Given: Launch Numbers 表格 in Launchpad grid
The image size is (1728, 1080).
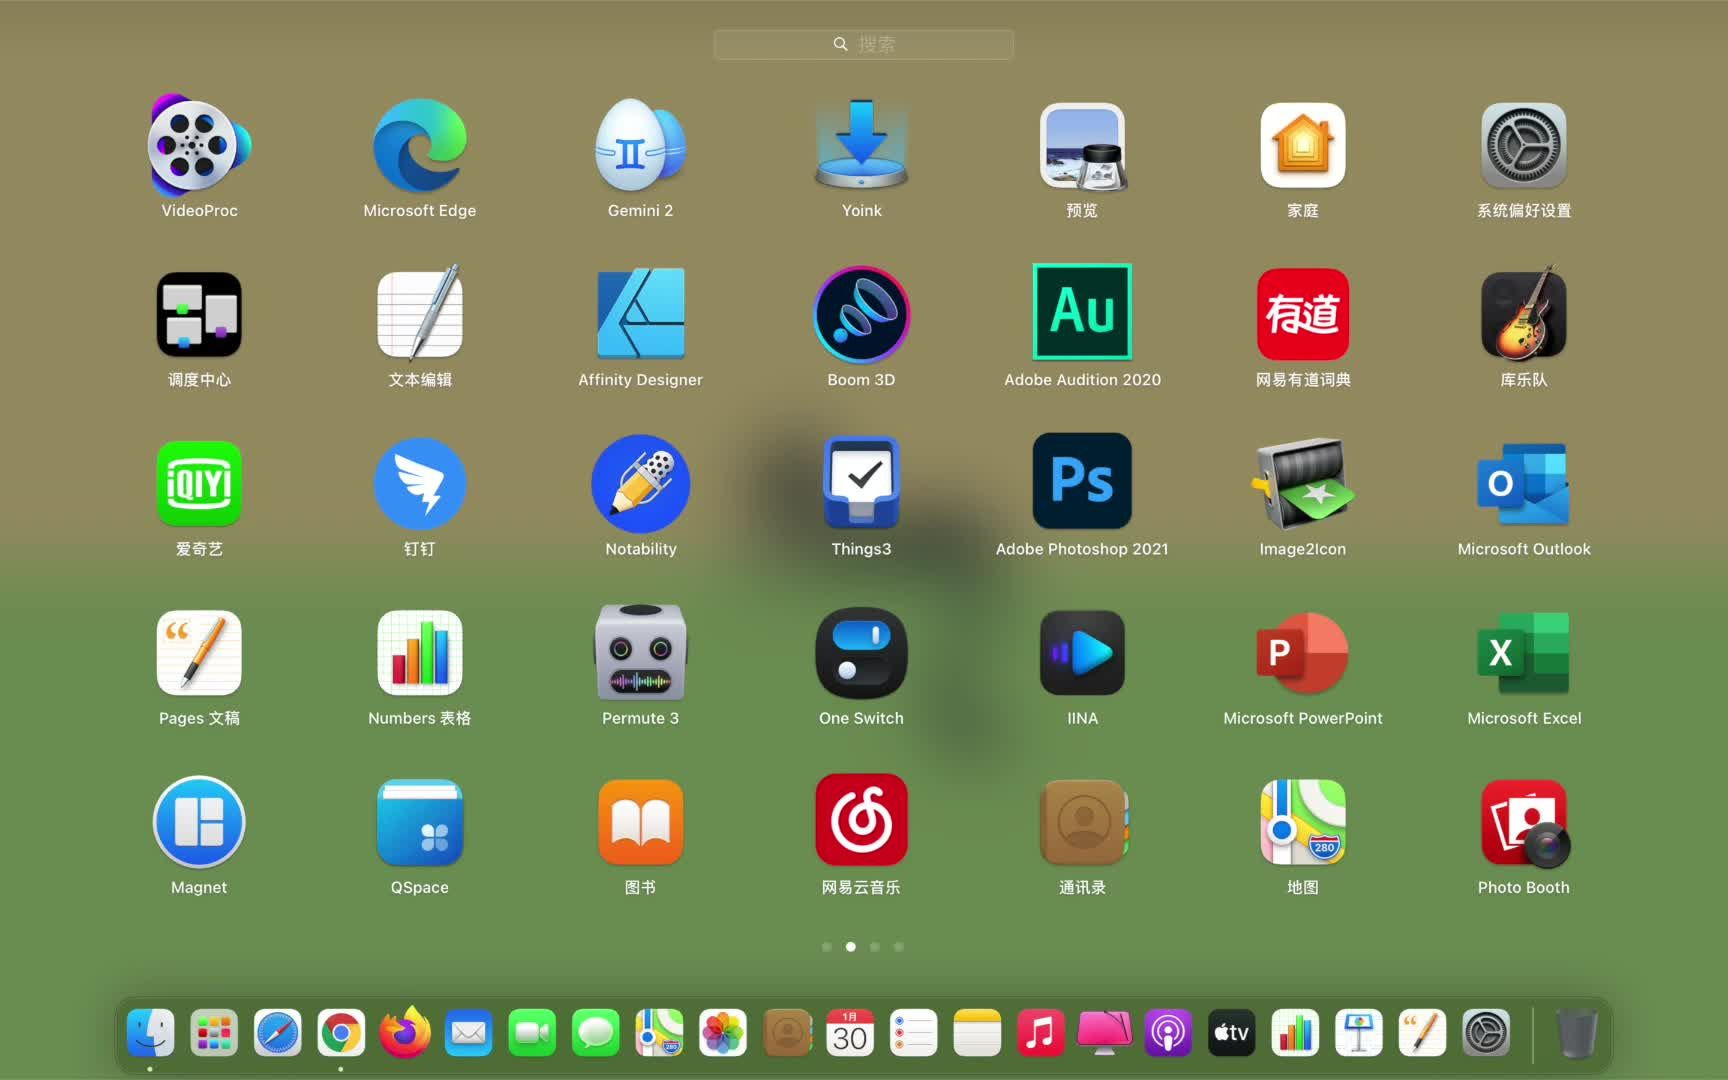Looking at the screenshot, I should (420, 653).
